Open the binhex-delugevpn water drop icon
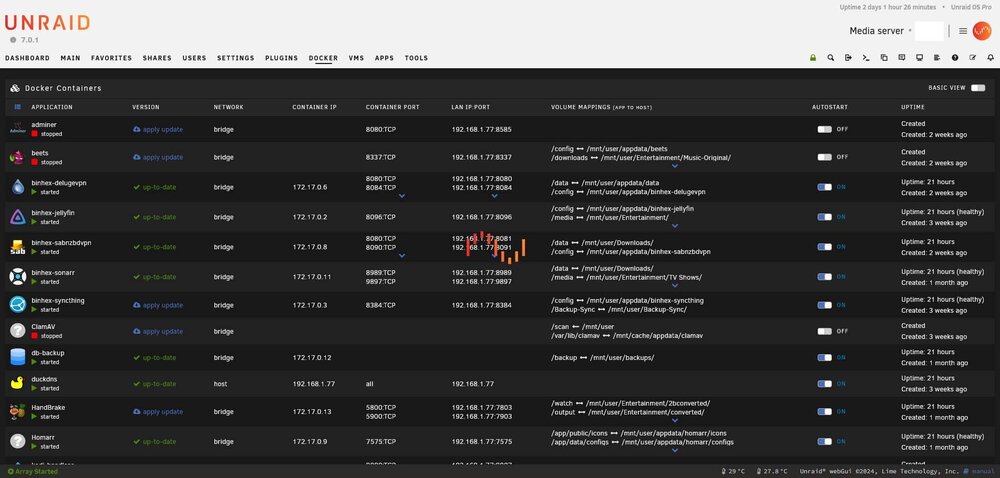Screen dimensions: 1000x478 tap(17, 187)
